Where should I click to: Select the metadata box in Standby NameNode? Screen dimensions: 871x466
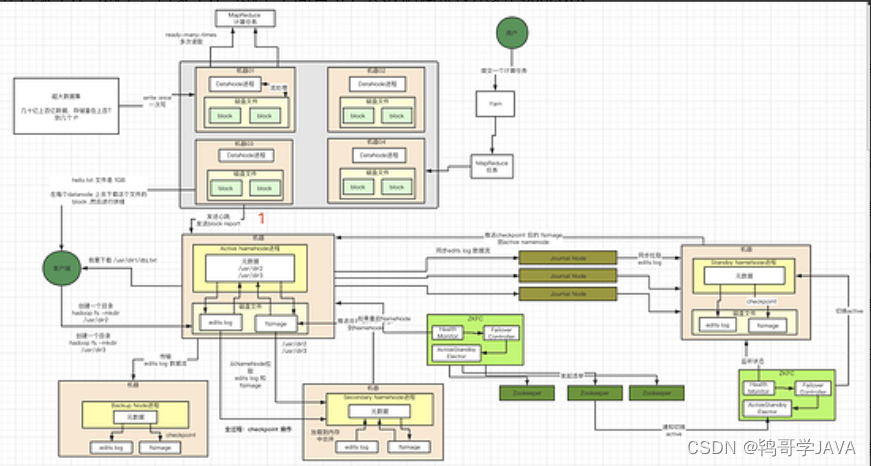pos(744,275)
